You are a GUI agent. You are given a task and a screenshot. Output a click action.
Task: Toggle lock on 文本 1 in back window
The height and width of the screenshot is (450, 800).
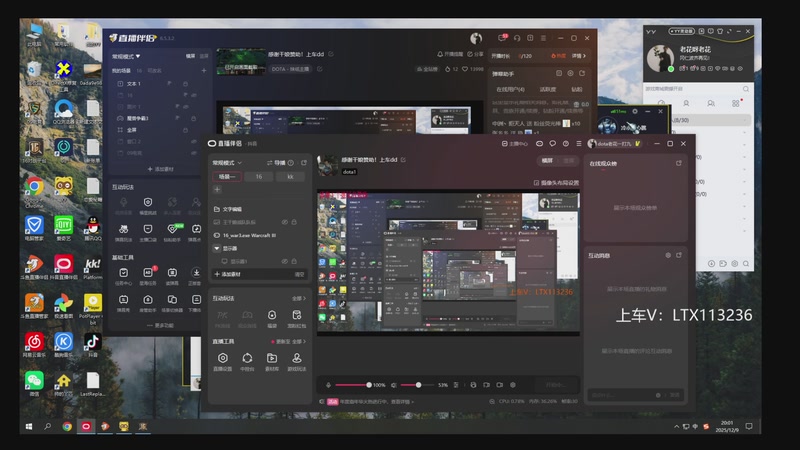click(x=185, y=84)
